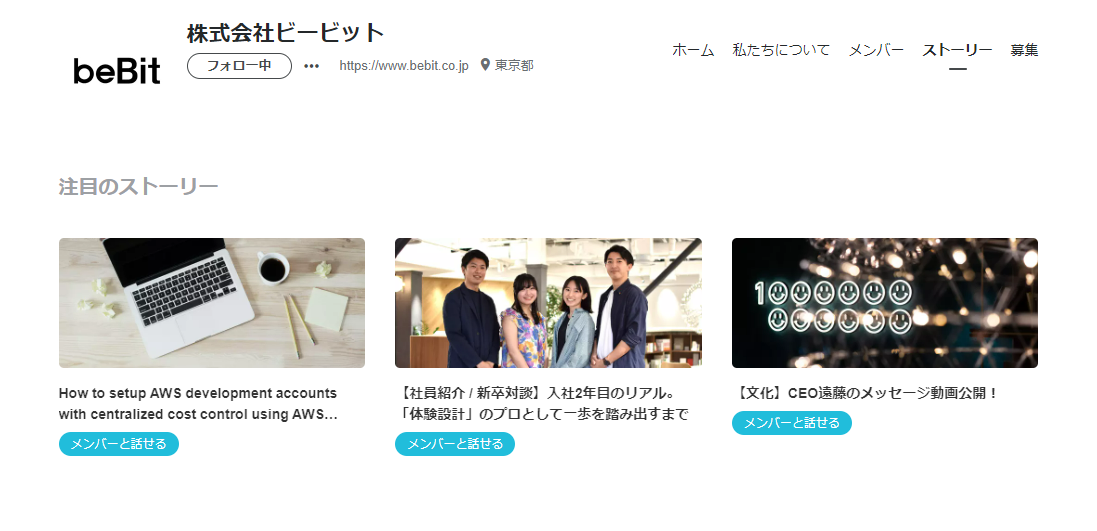Visit the https://www.bebit.co.jp link

(x=404, y=66)
